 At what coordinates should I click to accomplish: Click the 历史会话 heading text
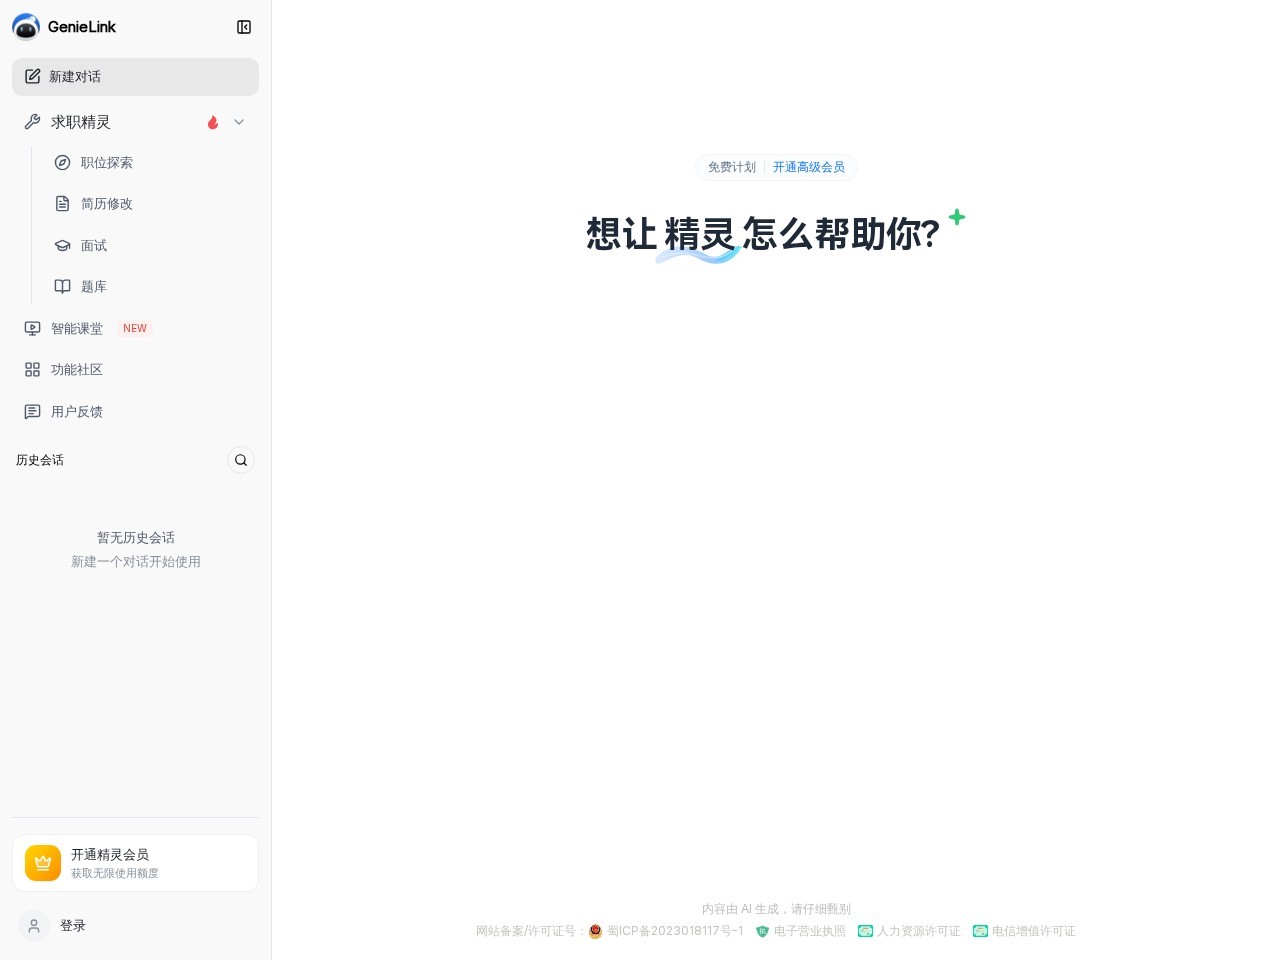pos(40,460)
